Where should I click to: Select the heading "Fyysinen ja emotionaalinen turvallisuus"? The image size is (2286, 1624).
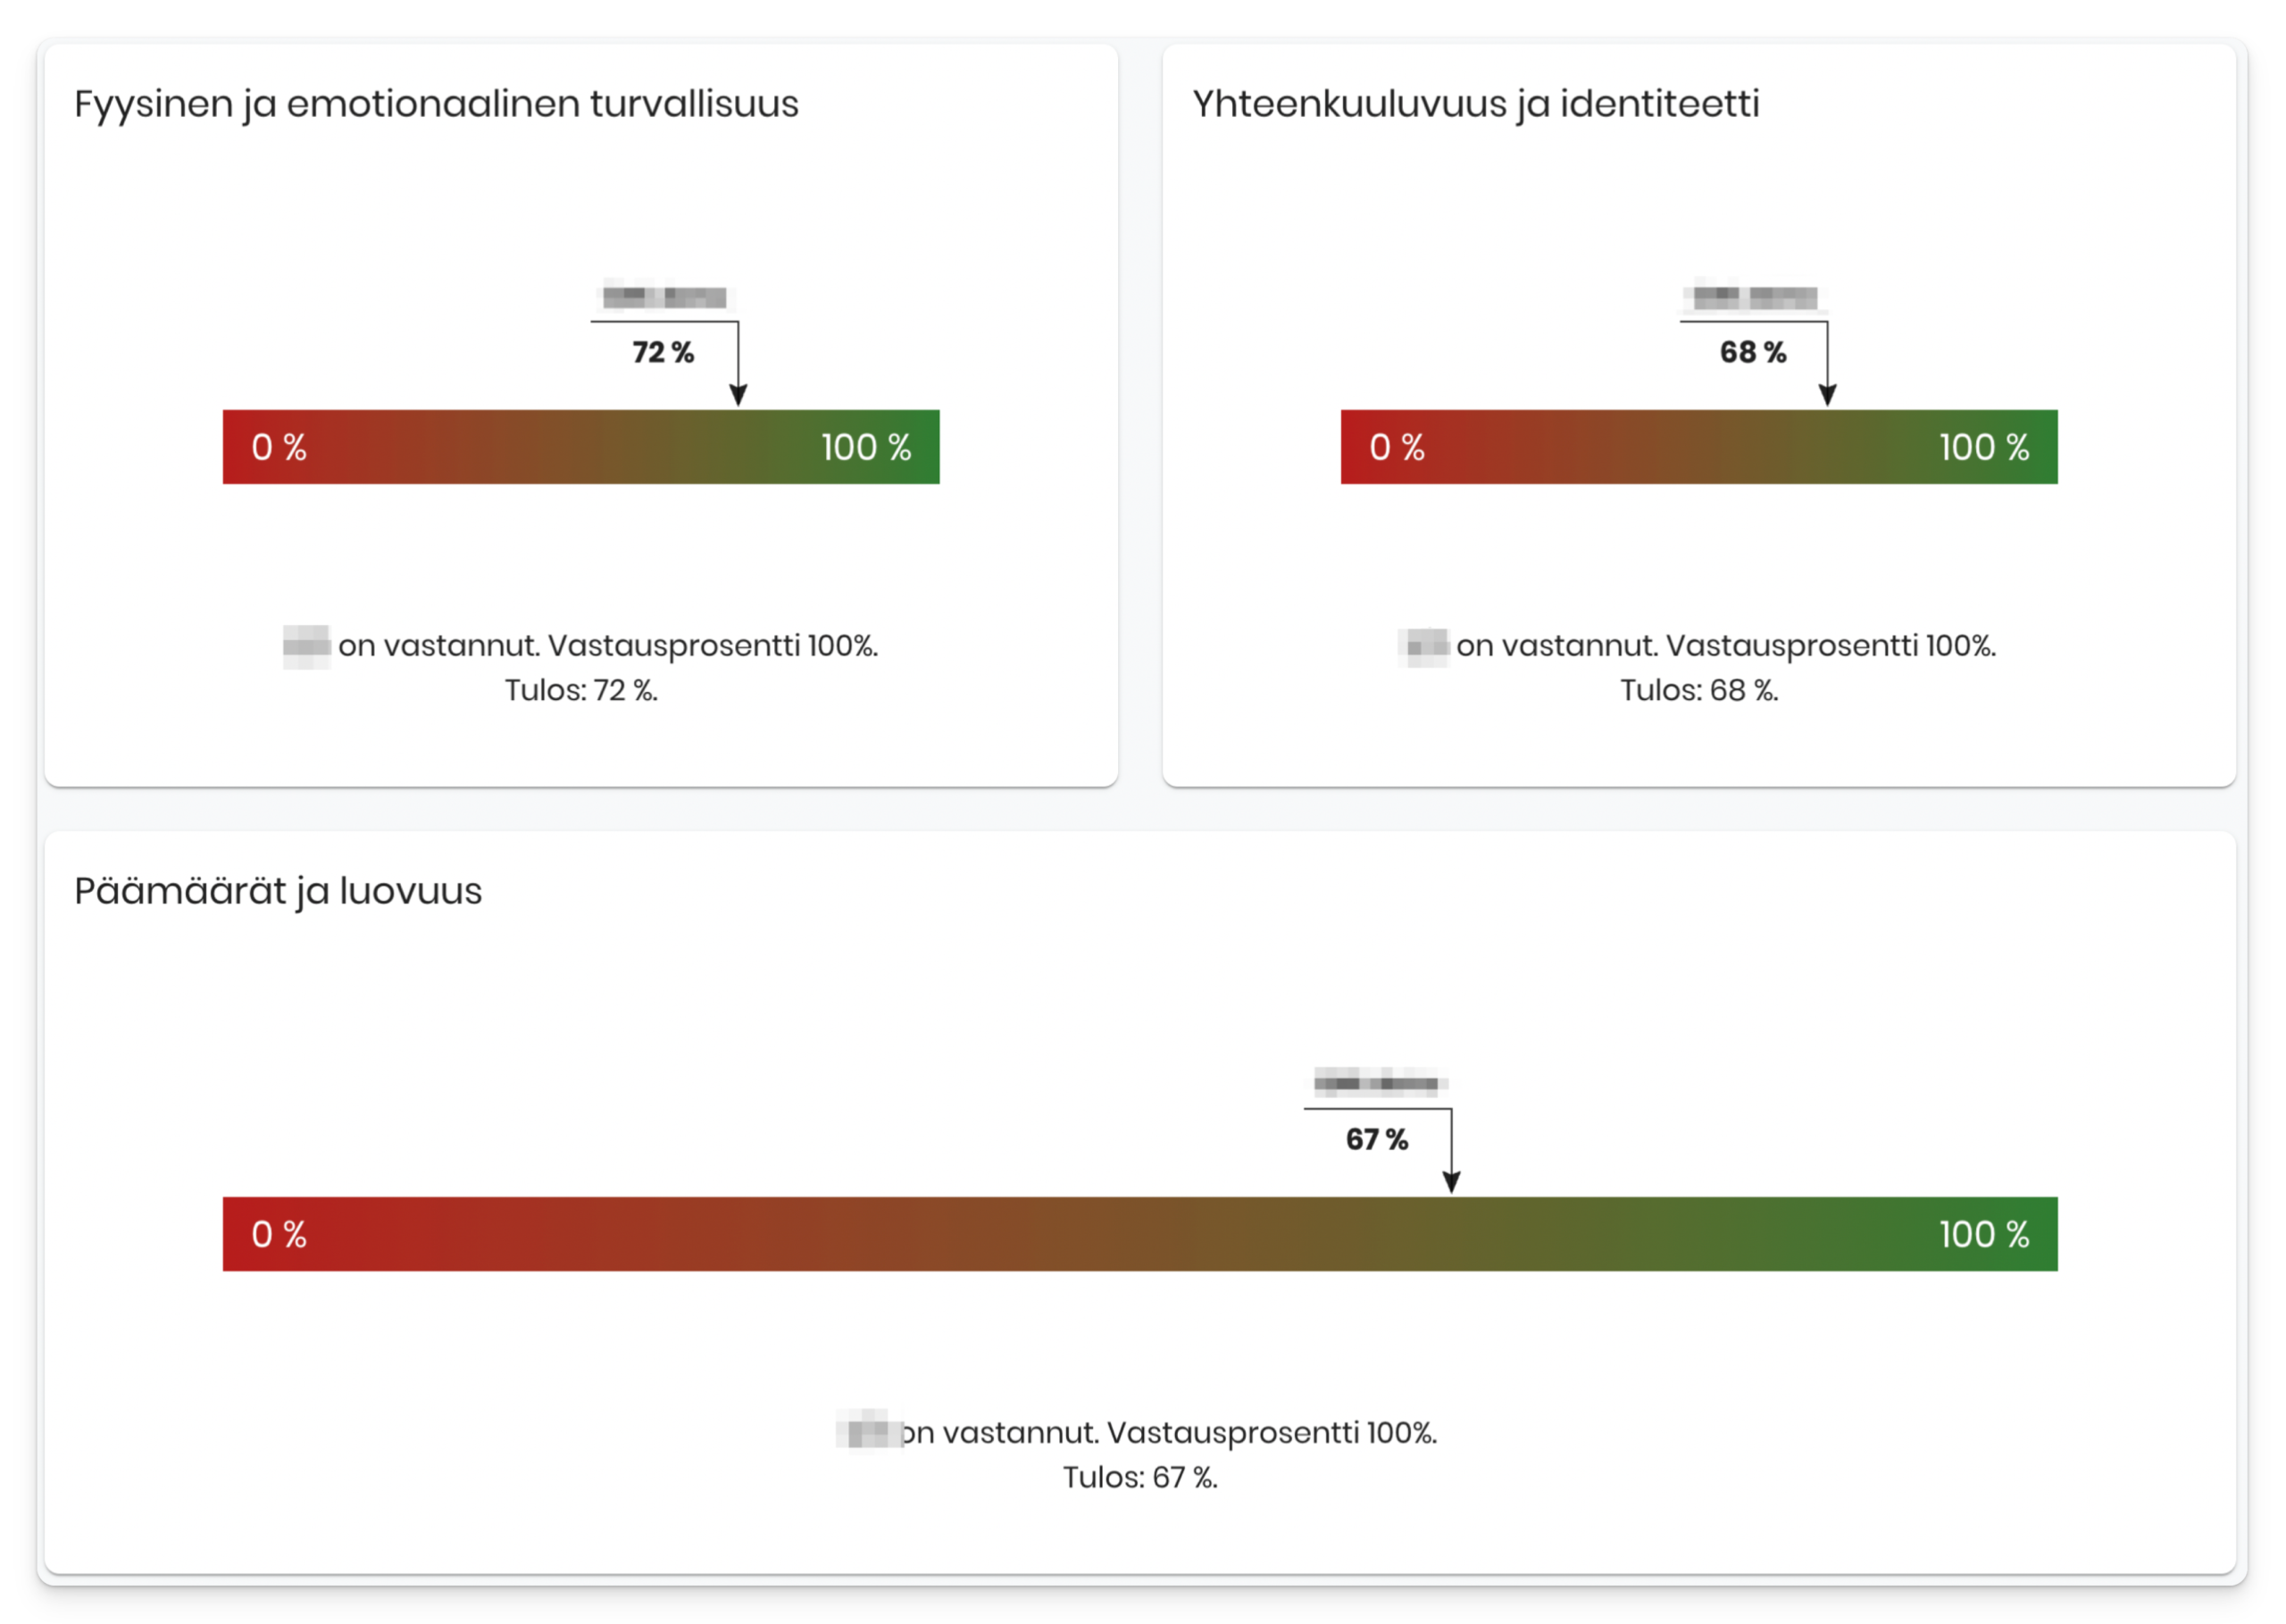(x=436, y=104)
